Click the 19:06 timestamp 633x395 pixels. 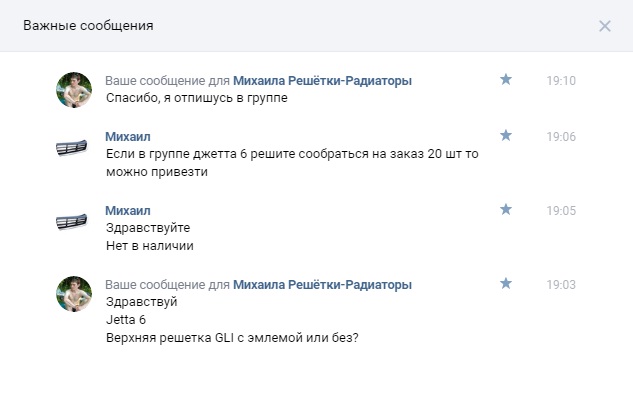(x=561, y=137)
